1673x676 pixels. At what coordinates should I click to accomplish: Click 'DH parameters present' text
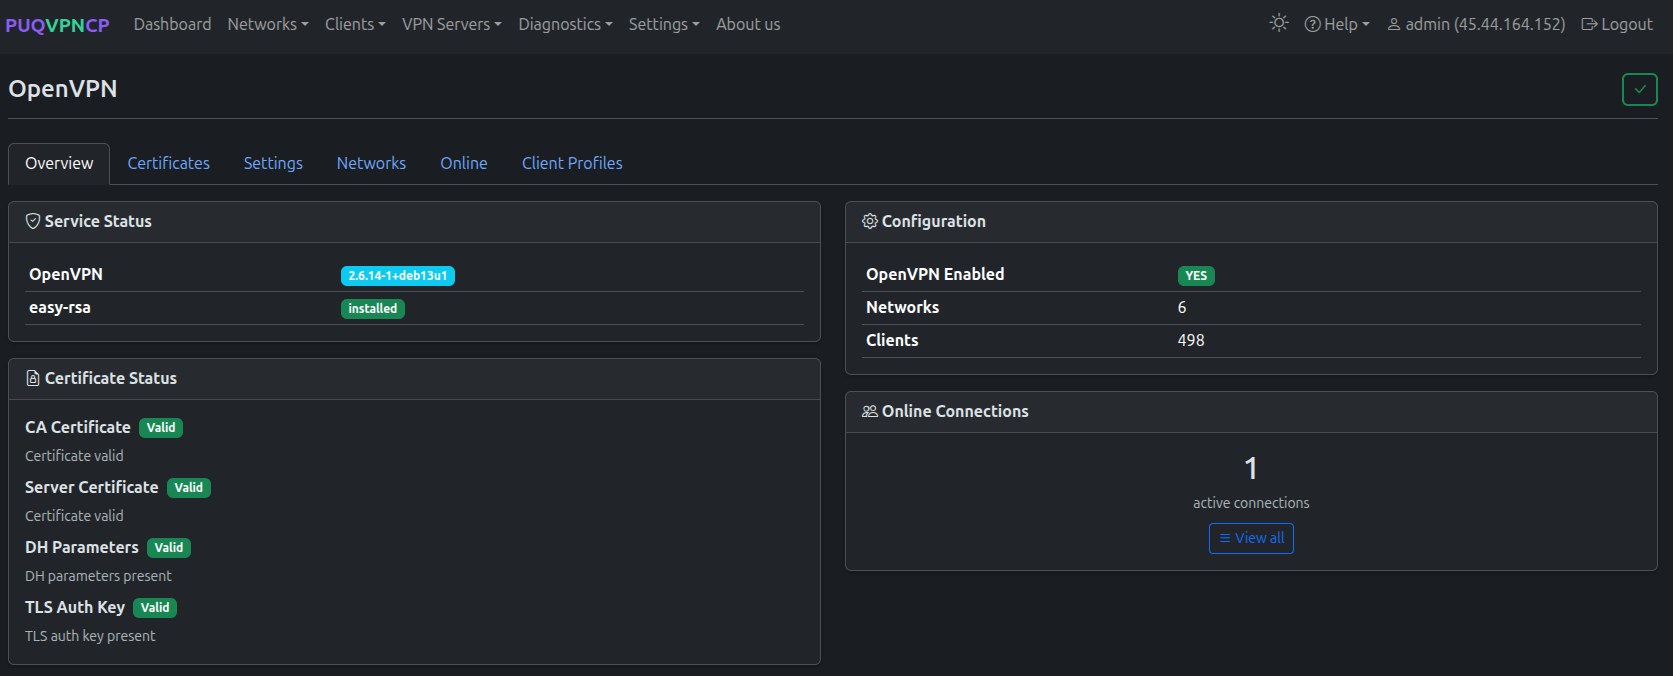click(x=98, y=576)
